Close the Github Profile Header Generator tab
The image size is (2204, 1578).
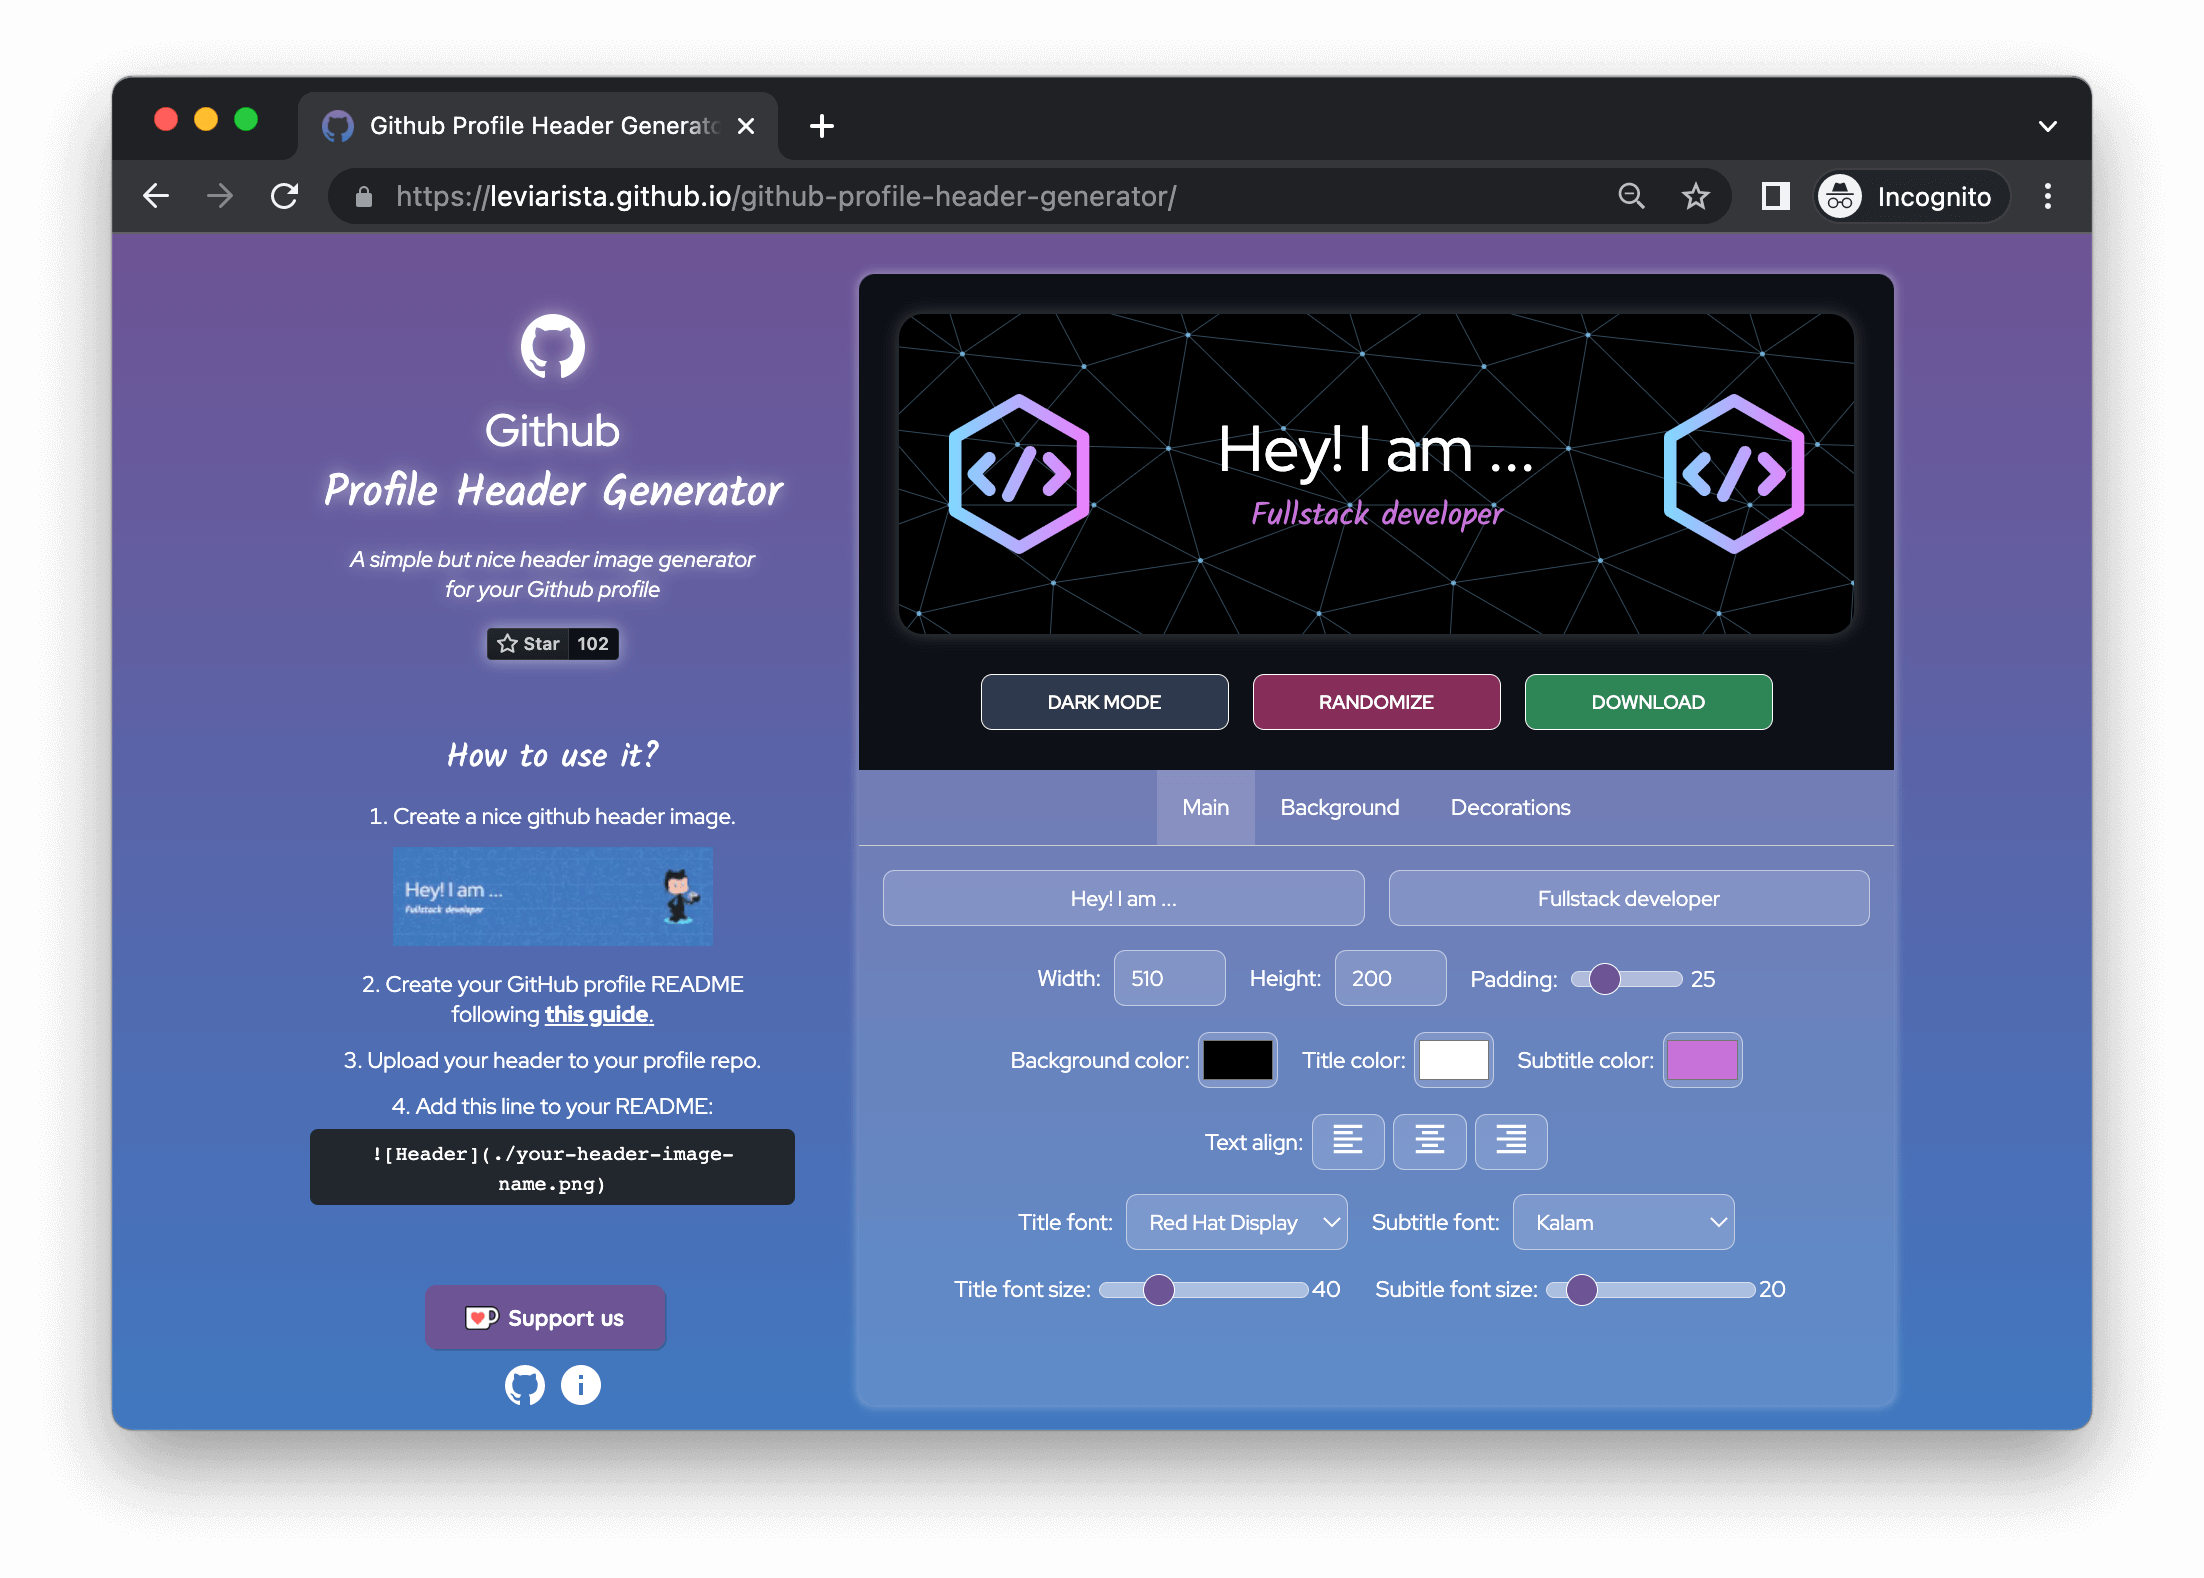(x=746, y=126)
